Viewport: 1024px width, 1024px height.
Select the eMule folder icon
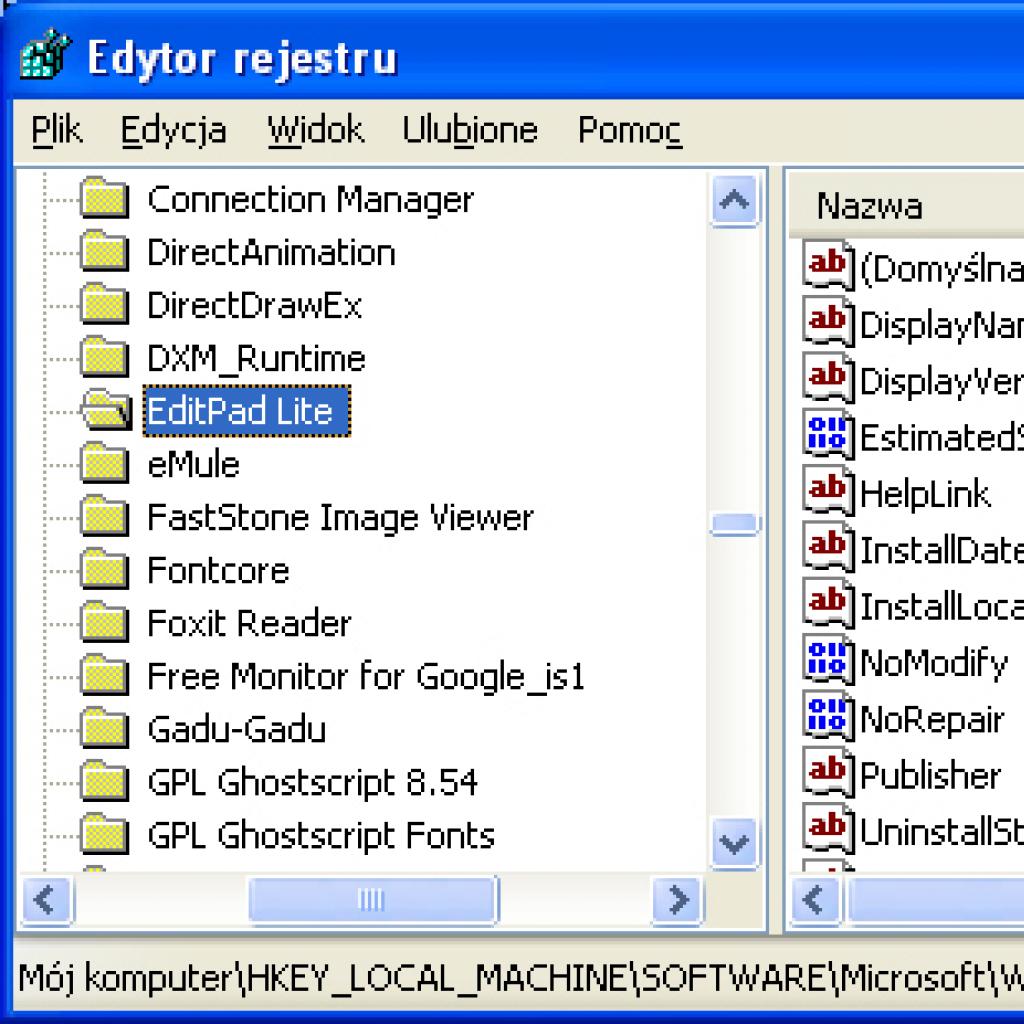point(104,463)
